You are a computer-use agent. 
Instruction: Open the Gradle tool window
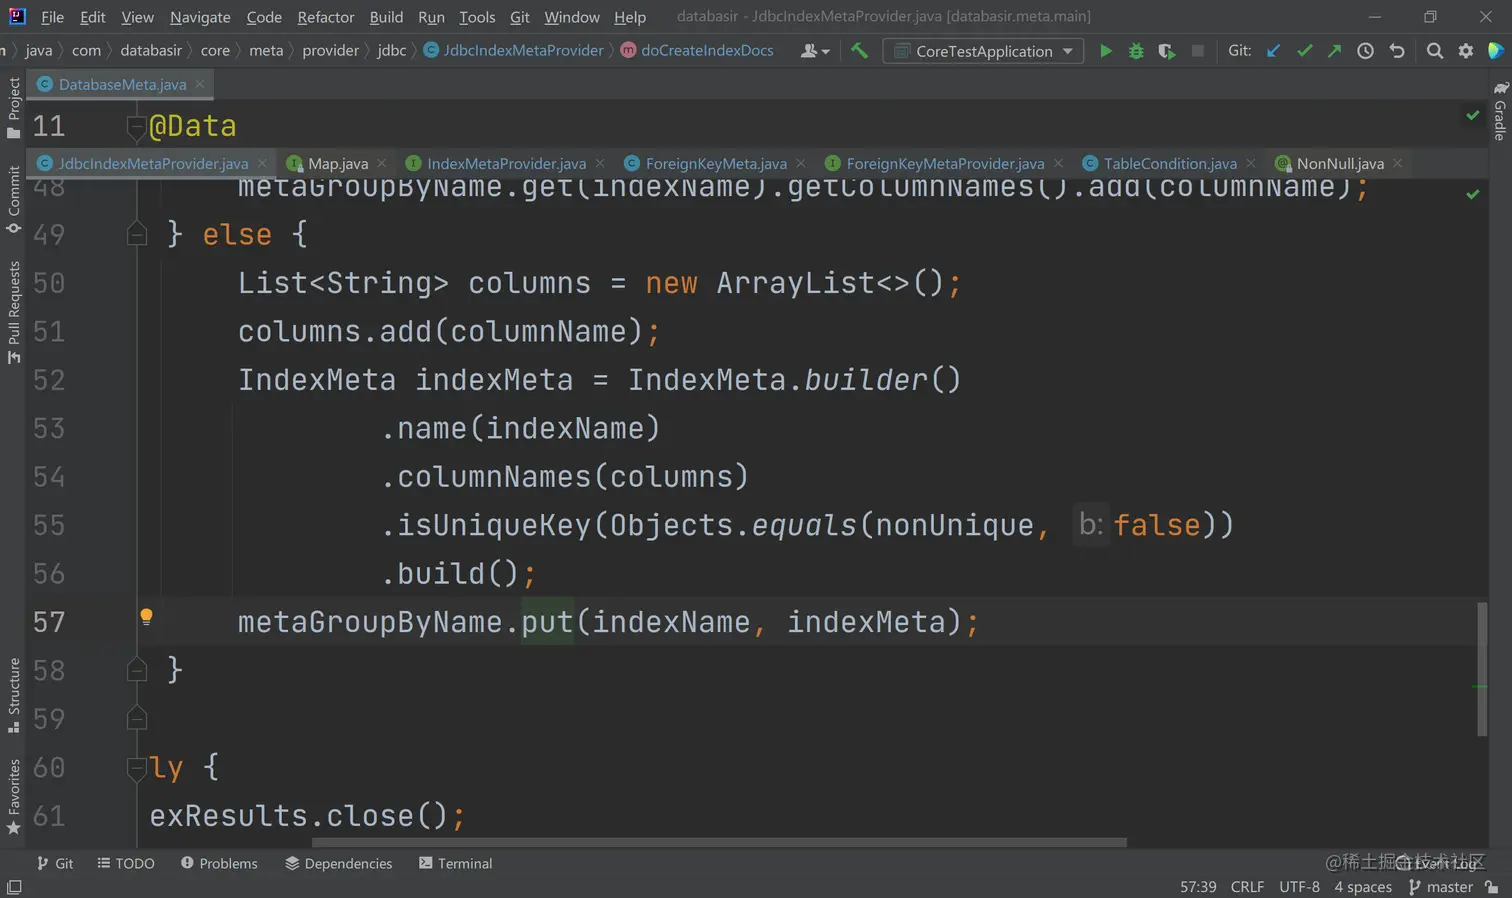(1500, 111)
